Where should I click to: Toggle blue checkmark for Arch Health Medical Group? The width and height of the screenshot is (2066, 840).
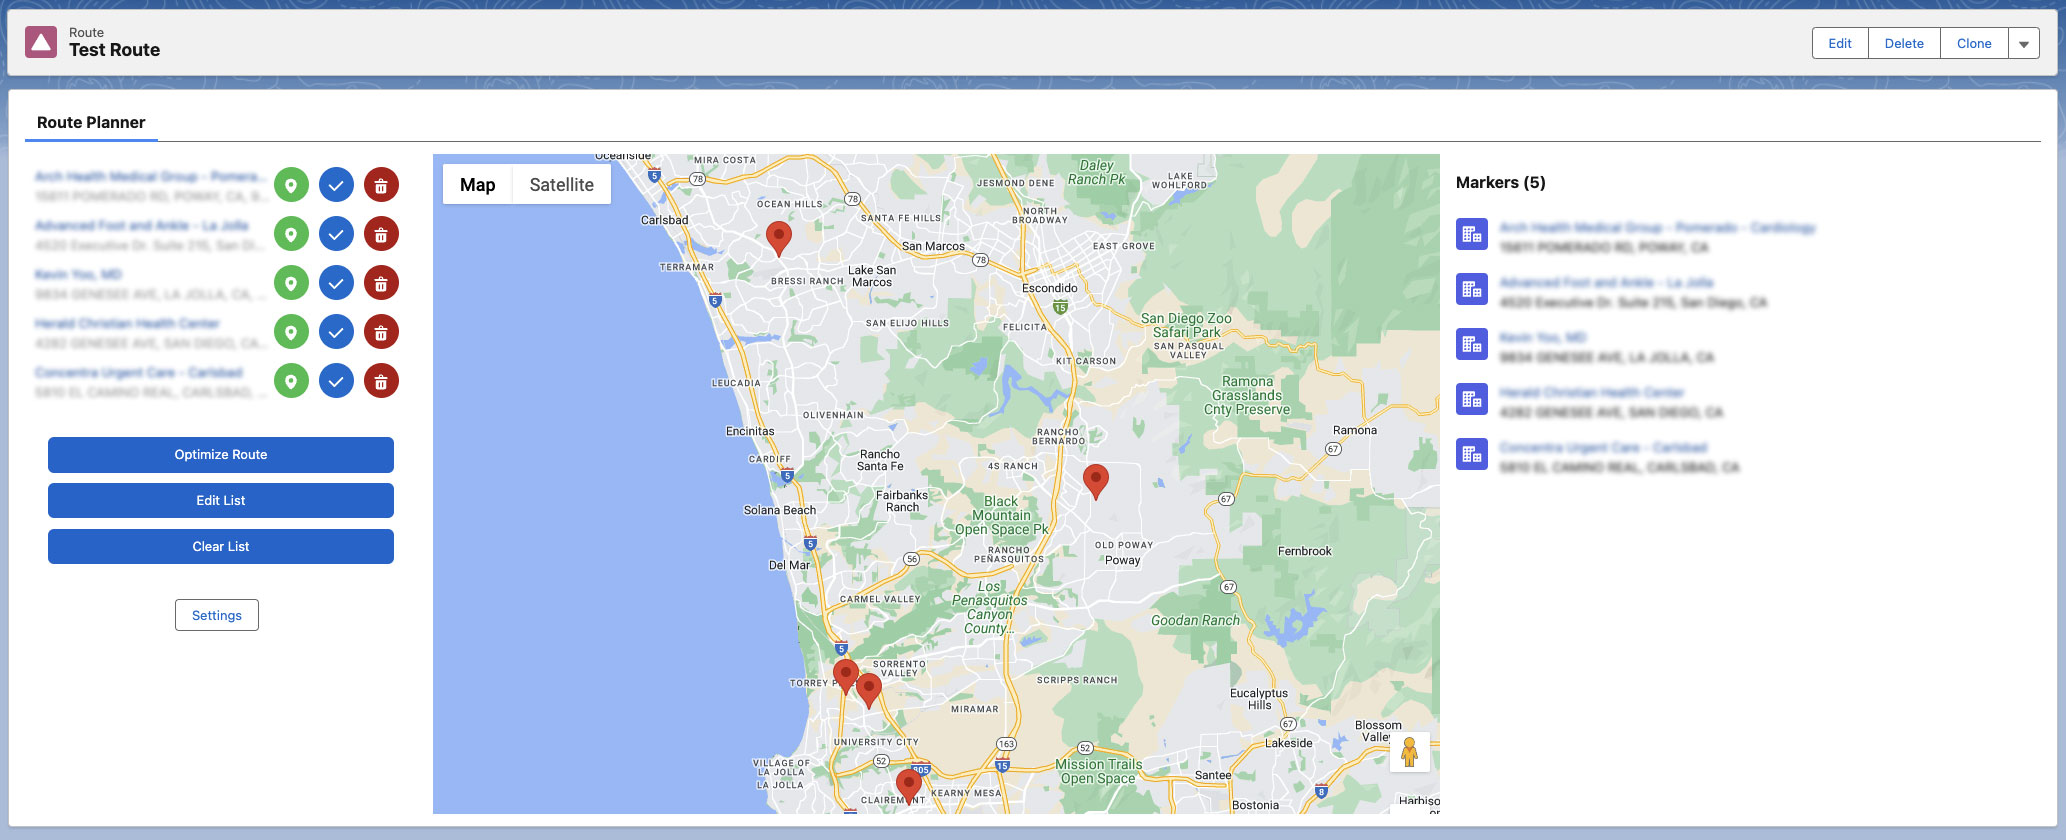[336, 185]
